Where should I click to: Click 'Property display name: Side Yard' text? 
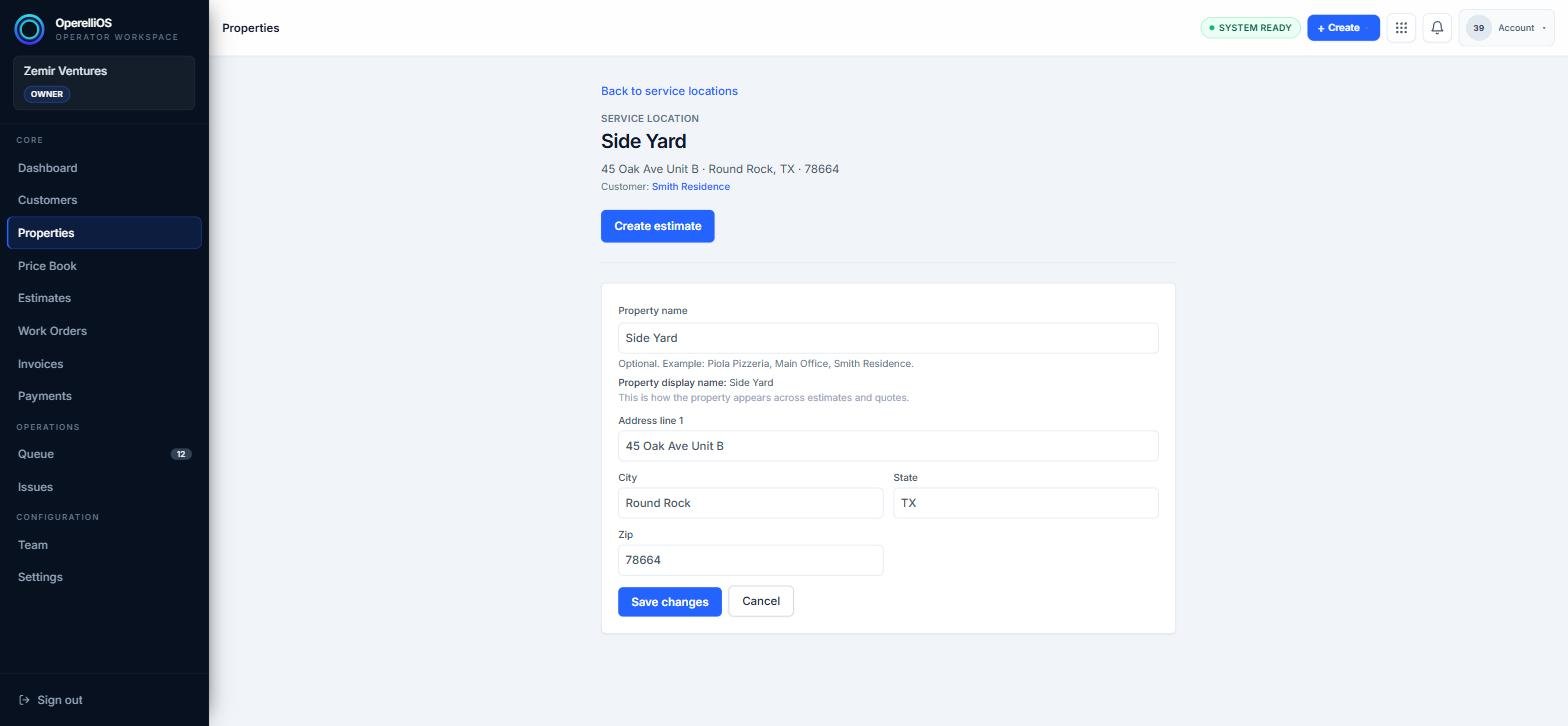point(696,383)
